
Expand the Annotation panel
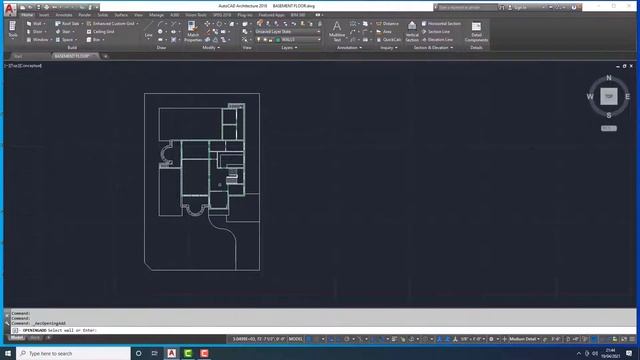coord(349,48)
